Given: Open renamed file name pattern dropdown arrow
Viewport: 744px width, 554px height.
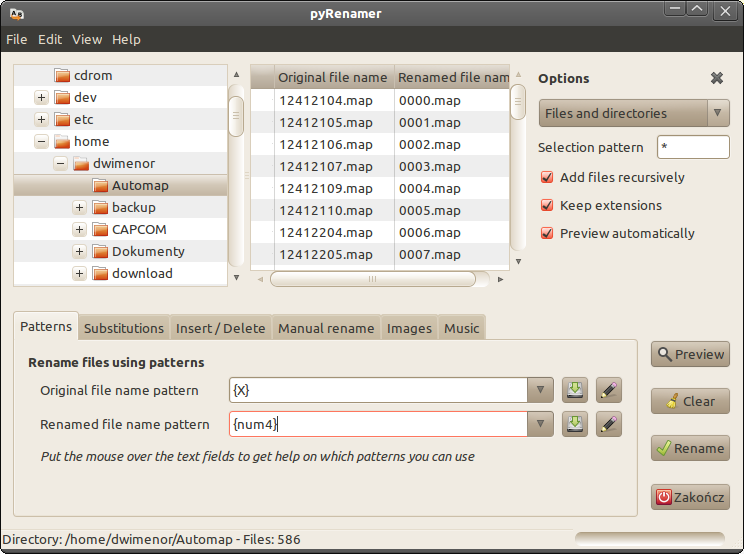Looking at the screenshot, I should click(540, 424).
